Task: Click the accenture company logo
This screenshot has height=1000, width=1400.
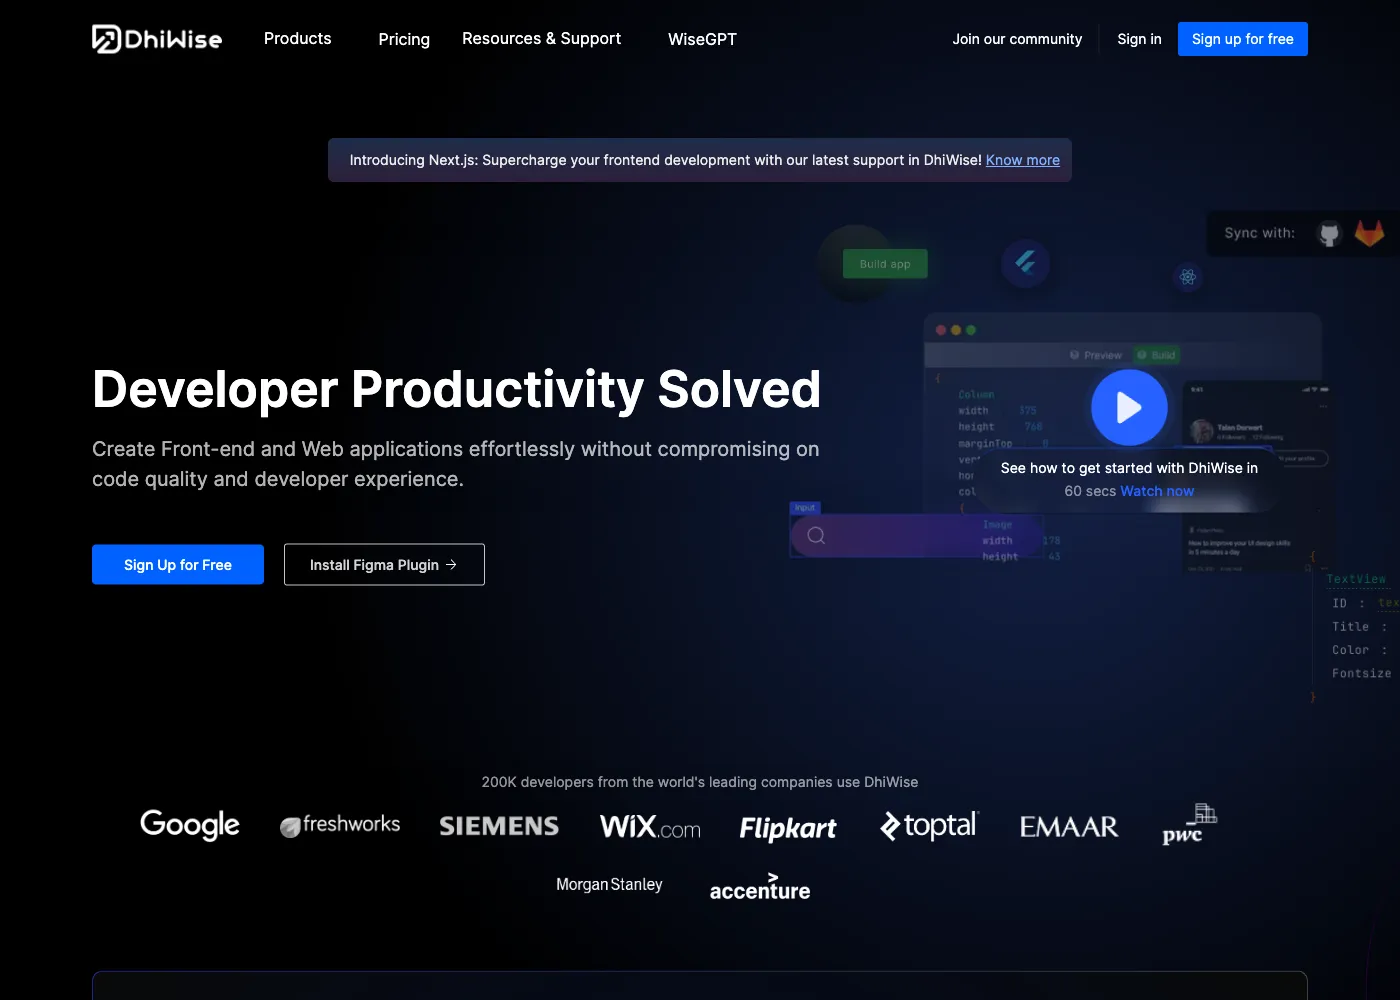Action: (x=760, y=887)
